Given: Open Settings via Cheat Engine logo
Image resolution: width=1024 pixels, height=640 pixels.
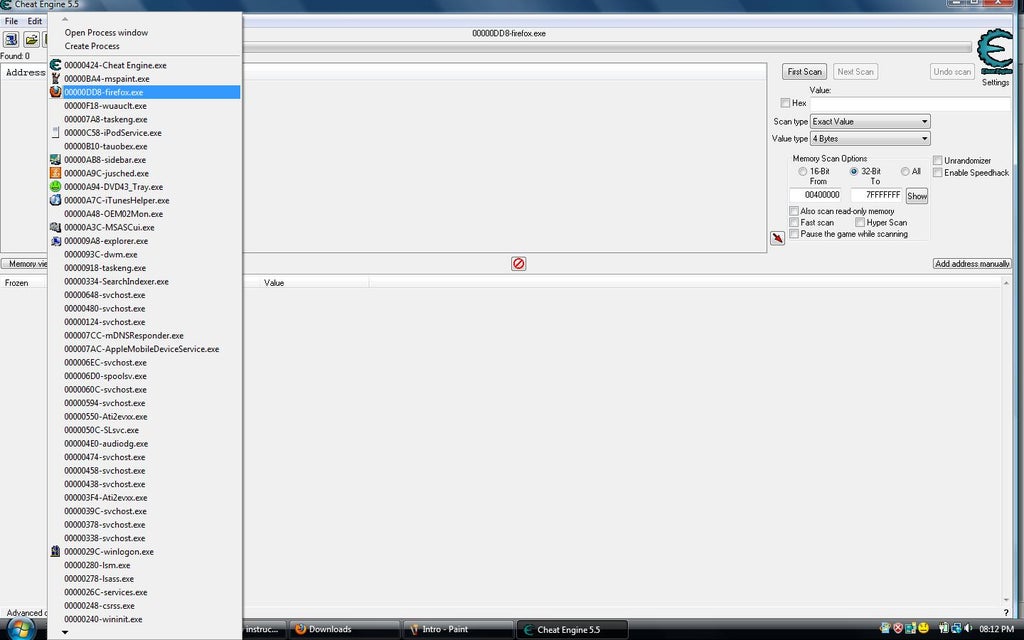Looking at the screenshot, I should coord(995,52).
